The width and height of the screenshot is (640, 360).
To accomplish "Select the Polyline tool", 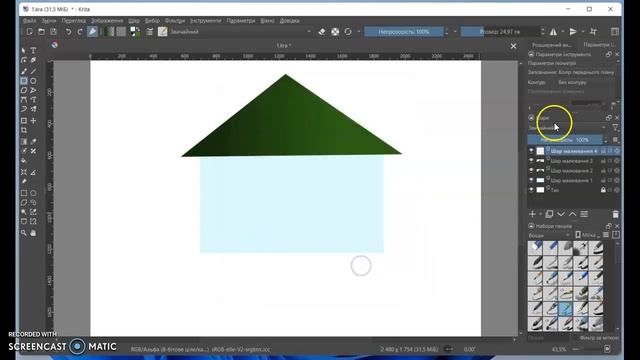I will tap(33, 90).
